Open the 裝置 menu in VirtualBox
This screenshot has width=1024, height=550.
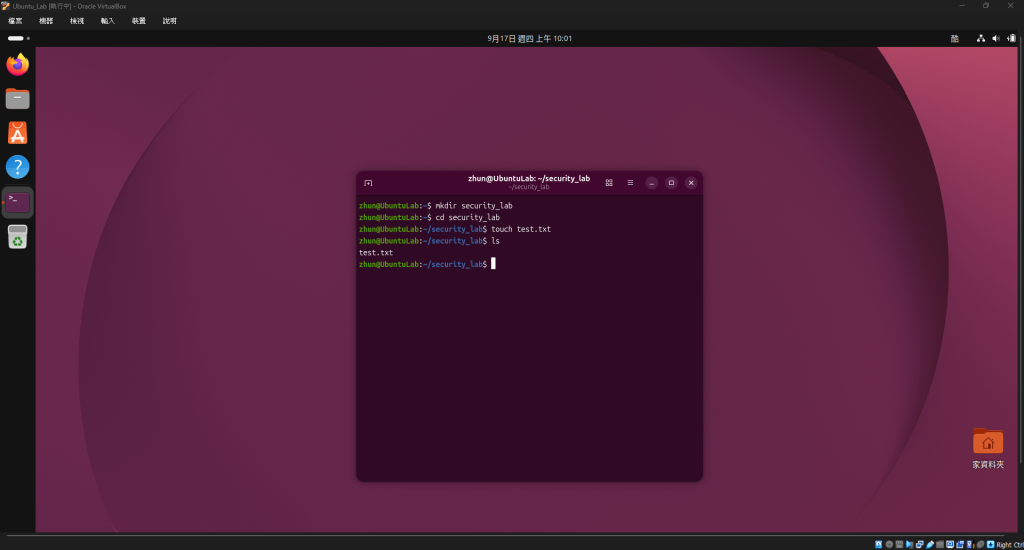(138, 21)
